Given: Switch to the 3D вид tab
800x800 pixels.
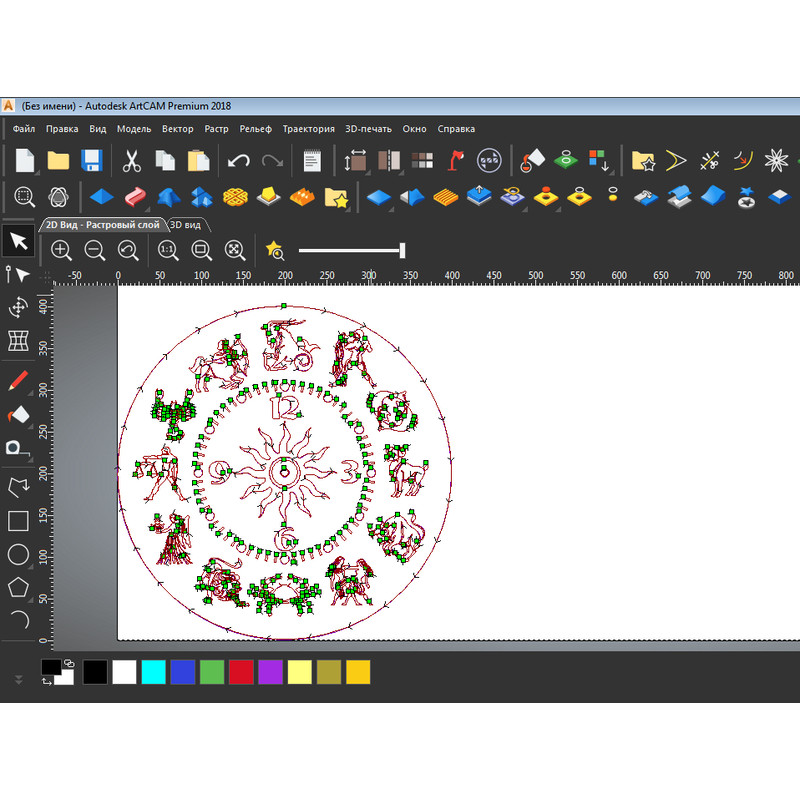Looking at the screenshot, I should coord(186,224).
